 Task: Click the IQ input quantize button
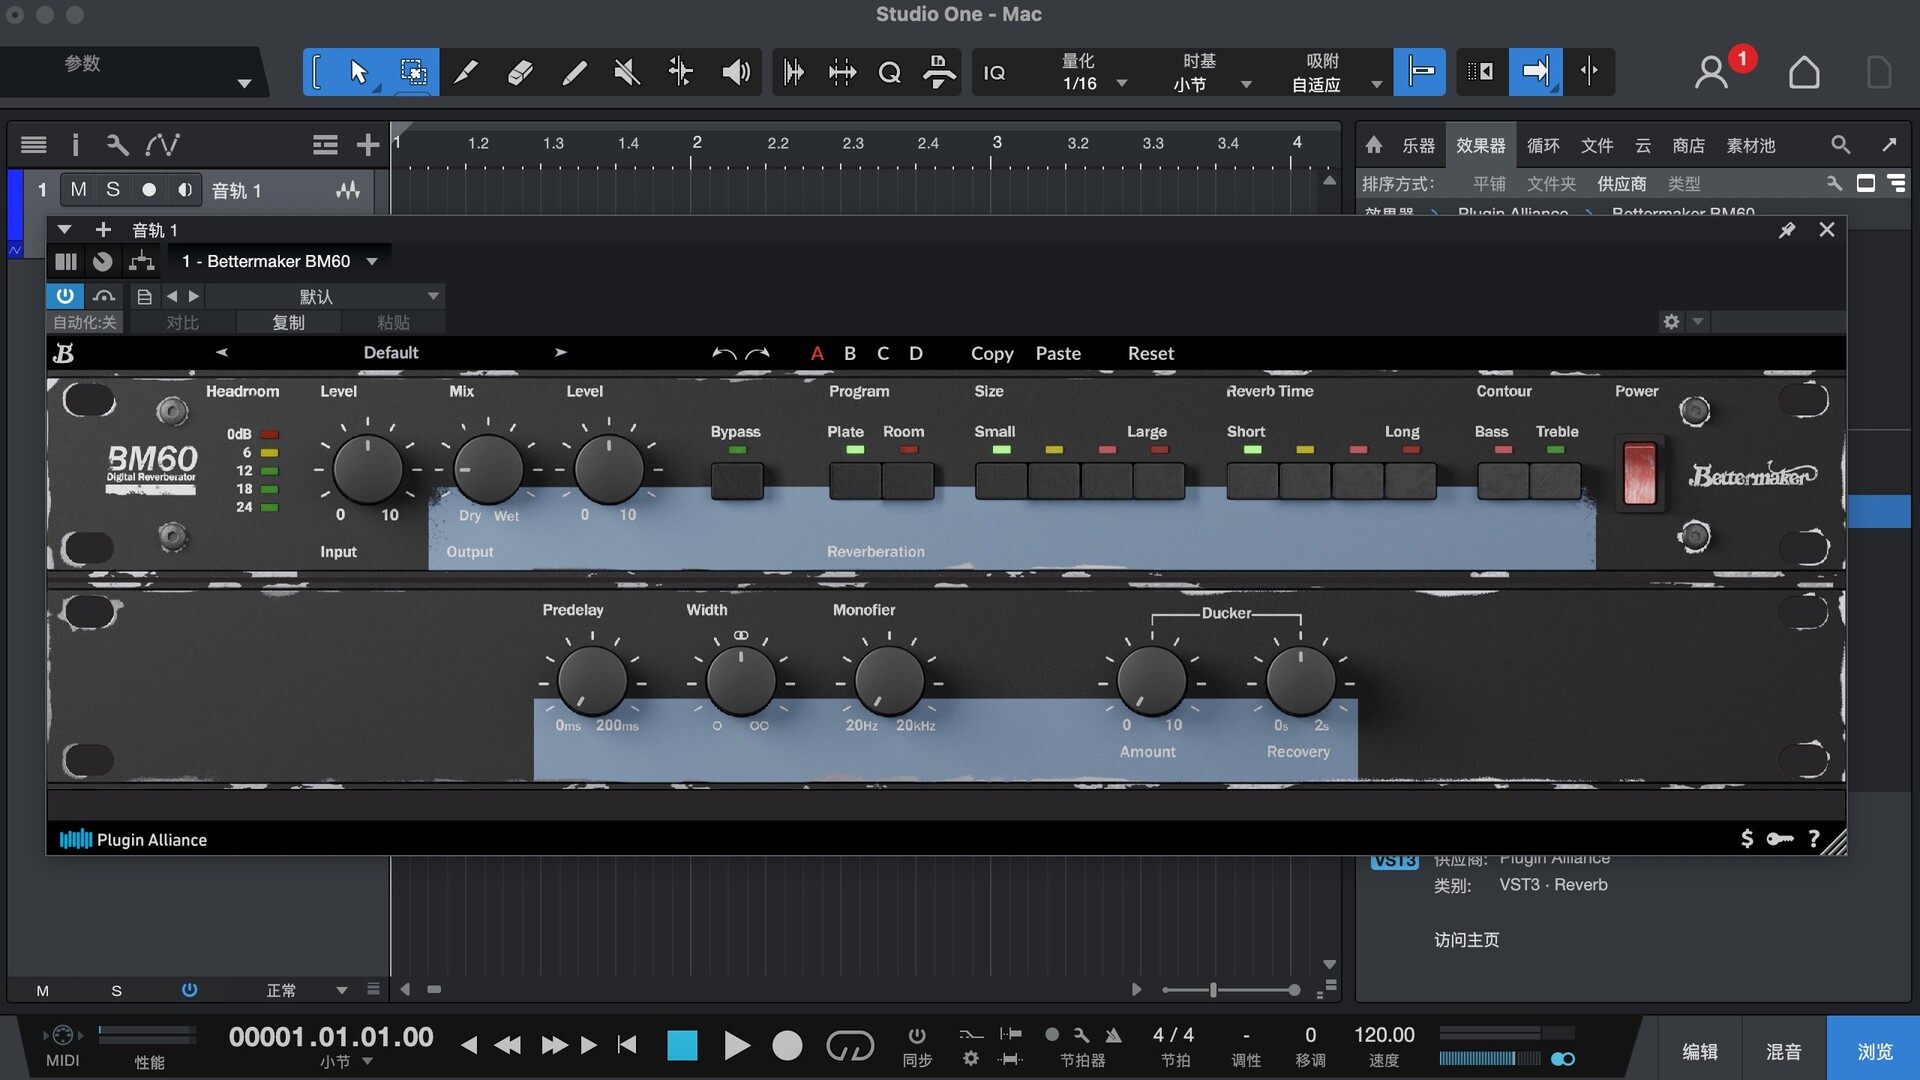994,73
